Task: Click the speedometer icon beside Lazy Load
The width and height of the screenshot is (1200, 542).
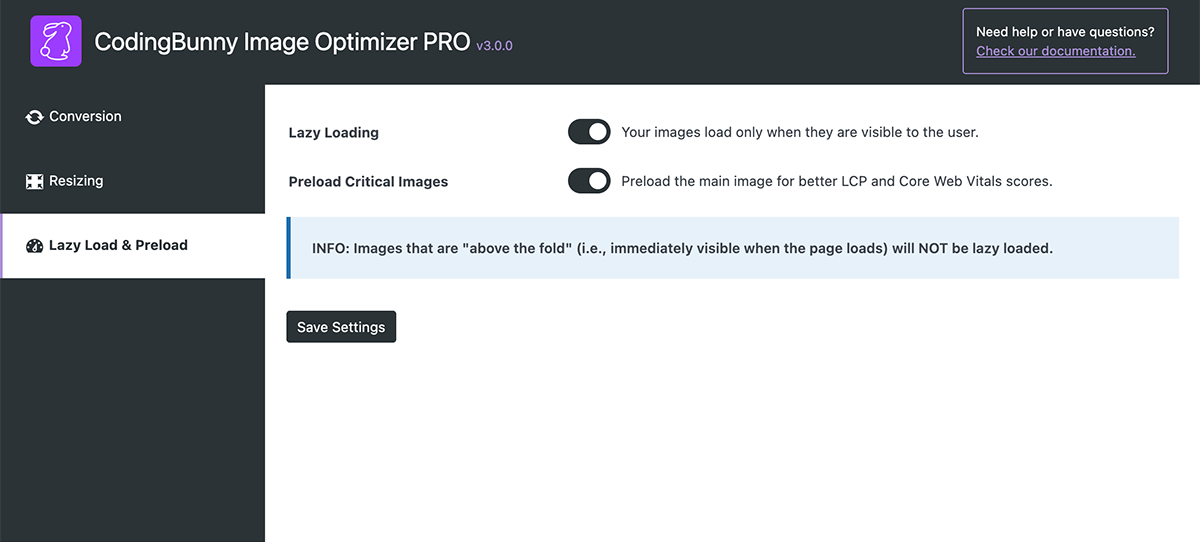Action: coord(35,246)
